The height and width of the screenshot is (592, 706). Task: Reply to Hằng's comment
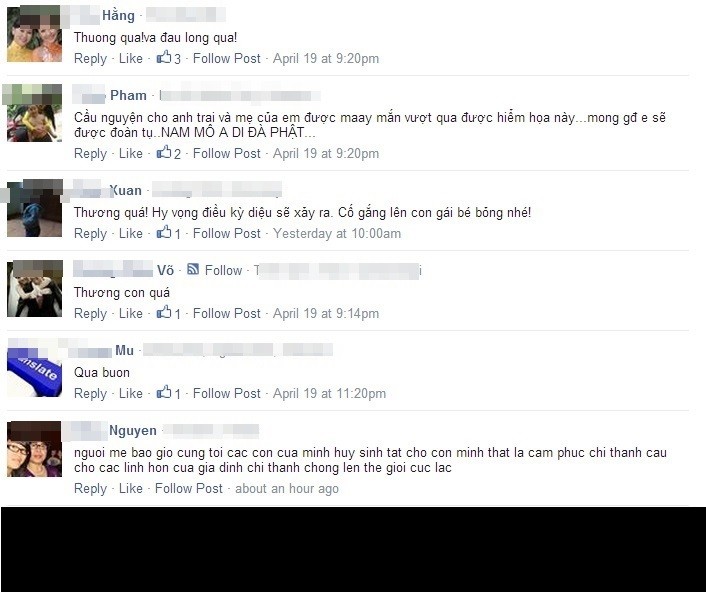coord(90,59)
